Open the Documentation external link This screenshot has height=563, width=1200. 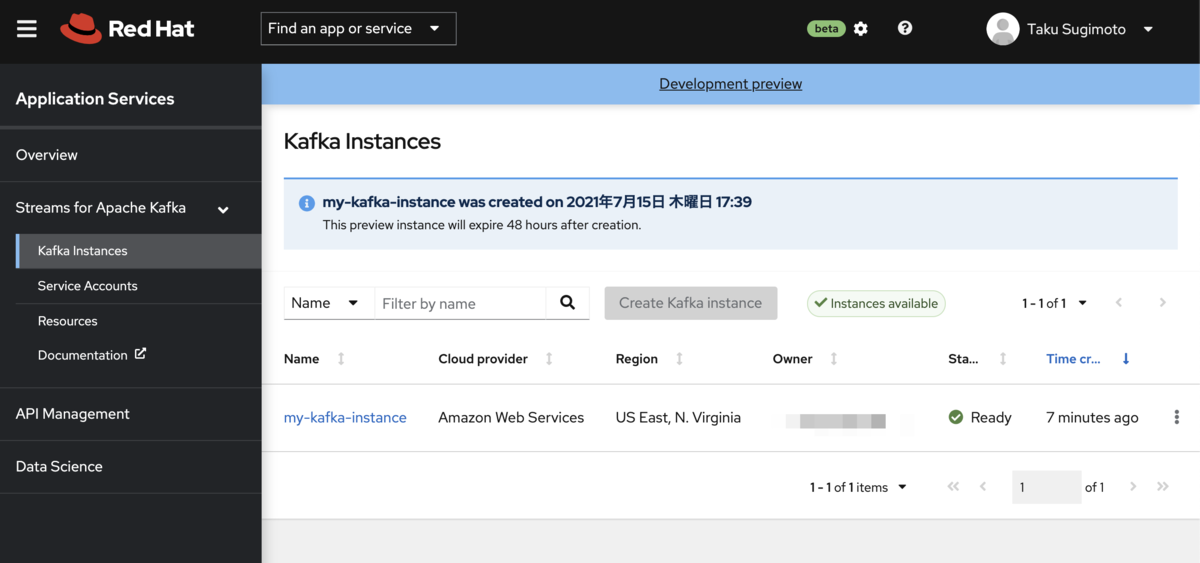(92, 355)
